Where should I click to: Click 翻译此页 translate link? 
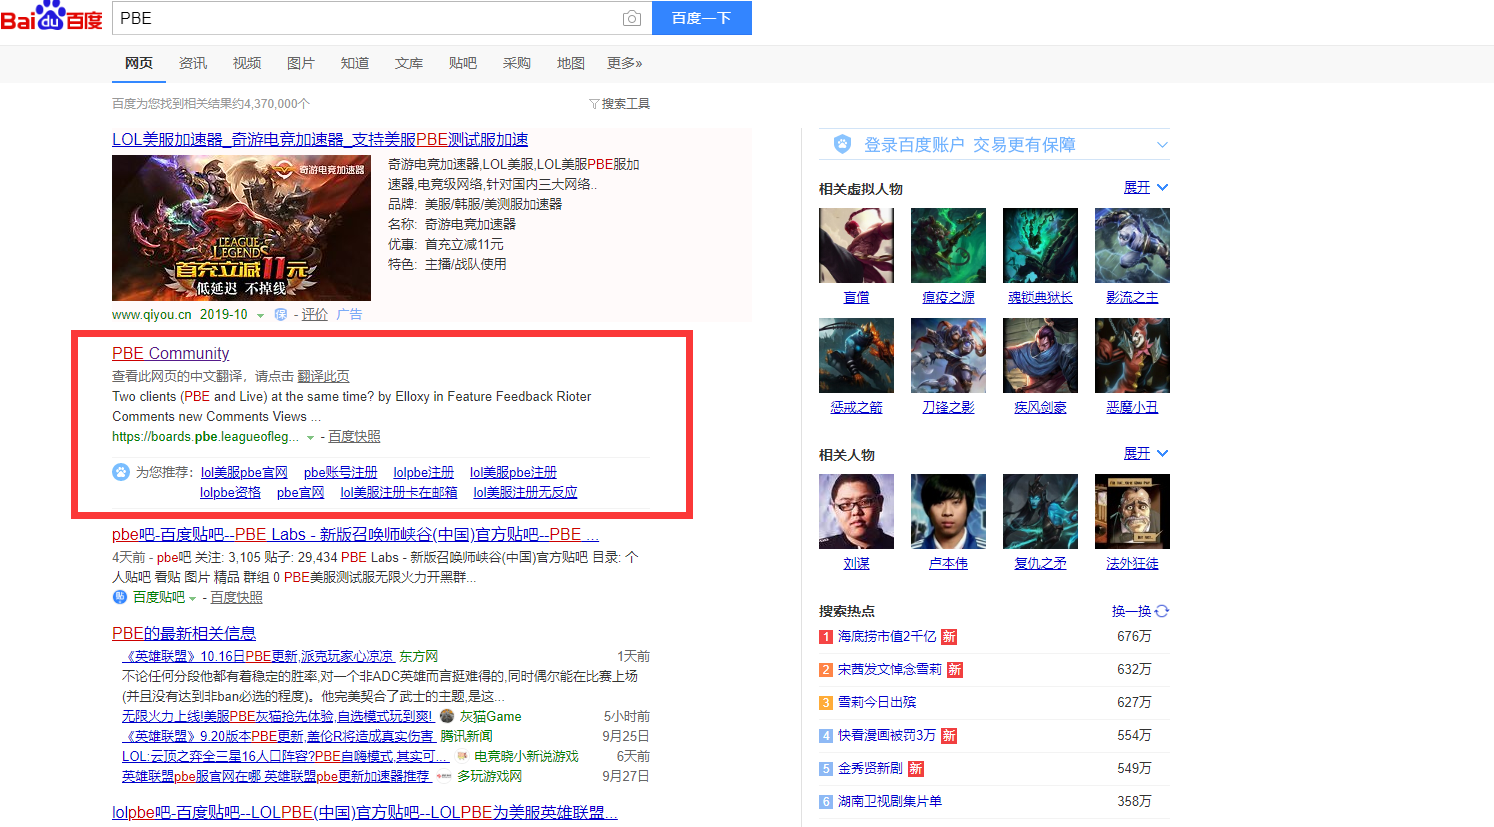point(323,376)
